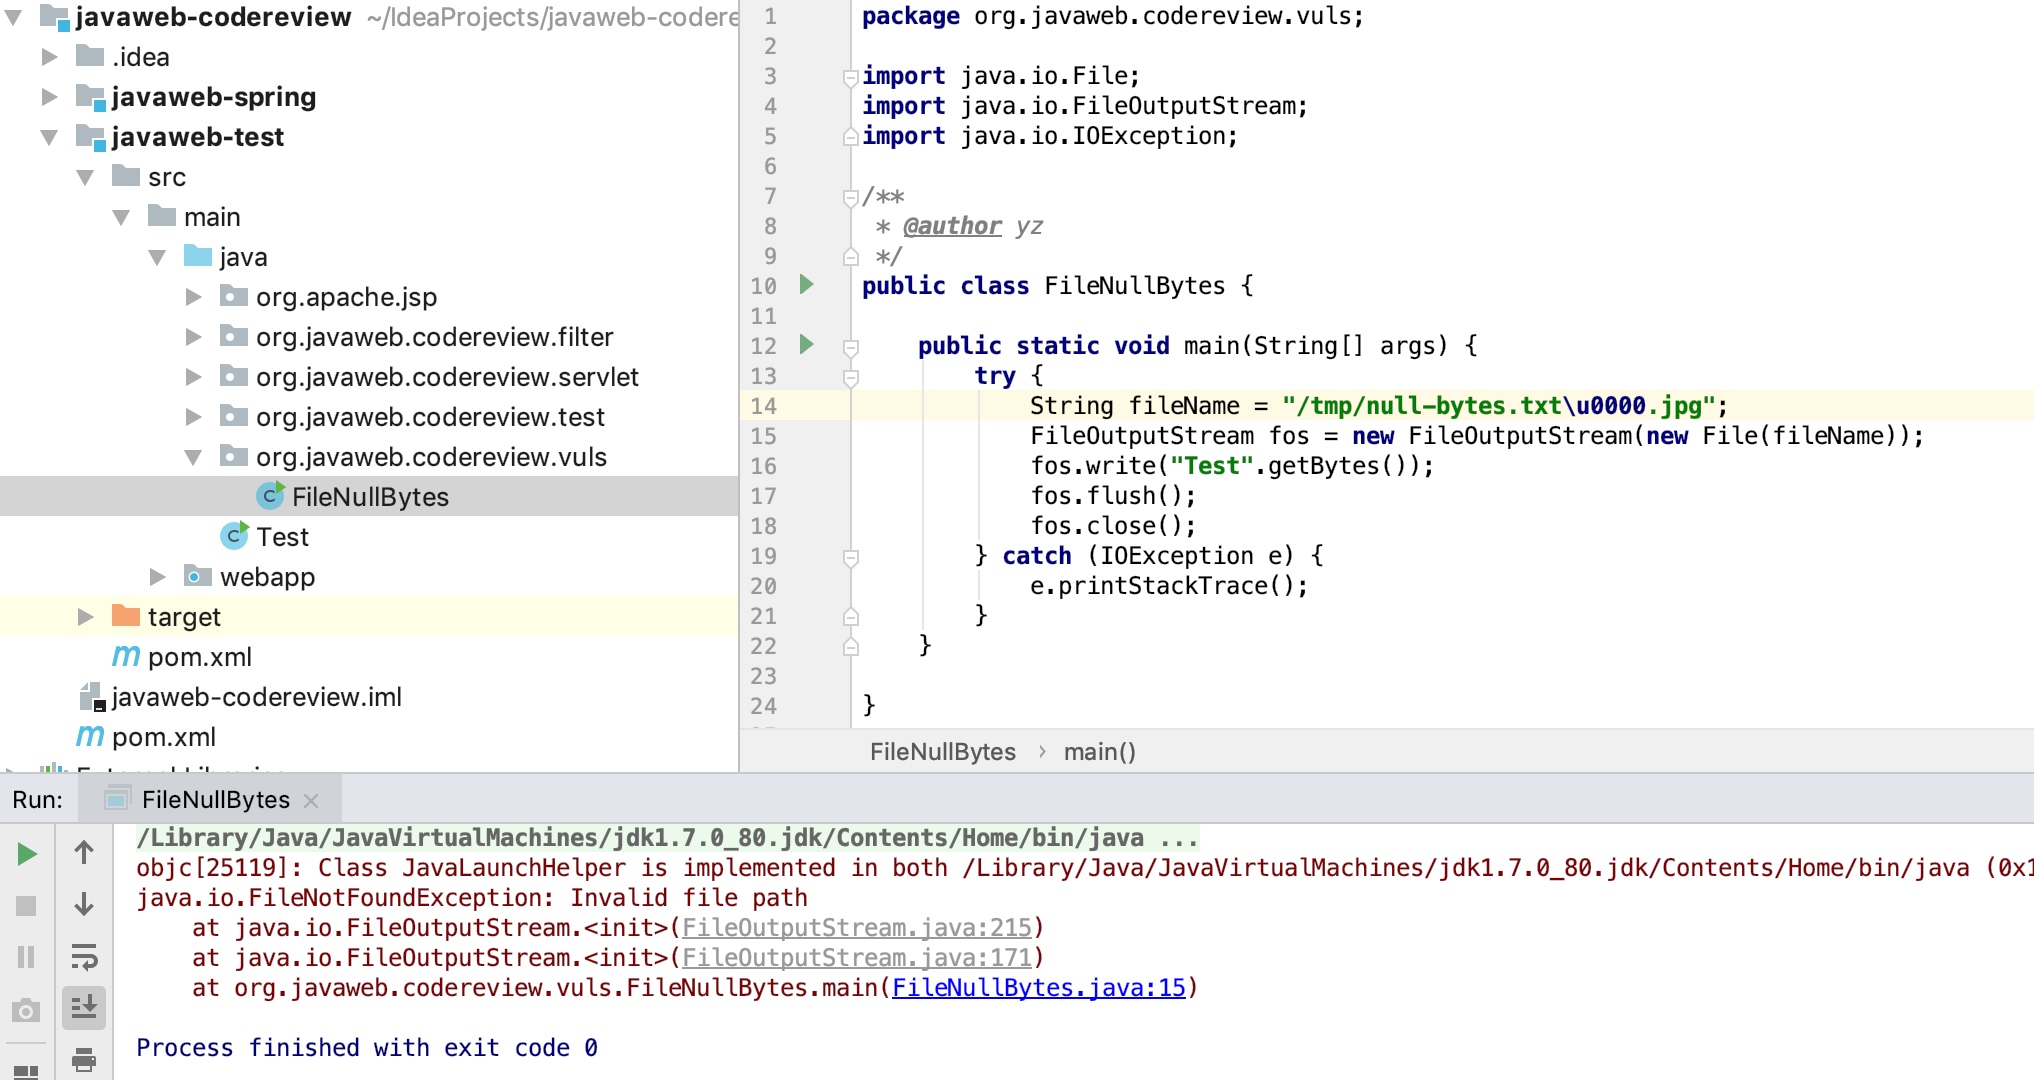Expand the javaweb-spring module
The image size is (2034, 1080).
tap(49, 97)
